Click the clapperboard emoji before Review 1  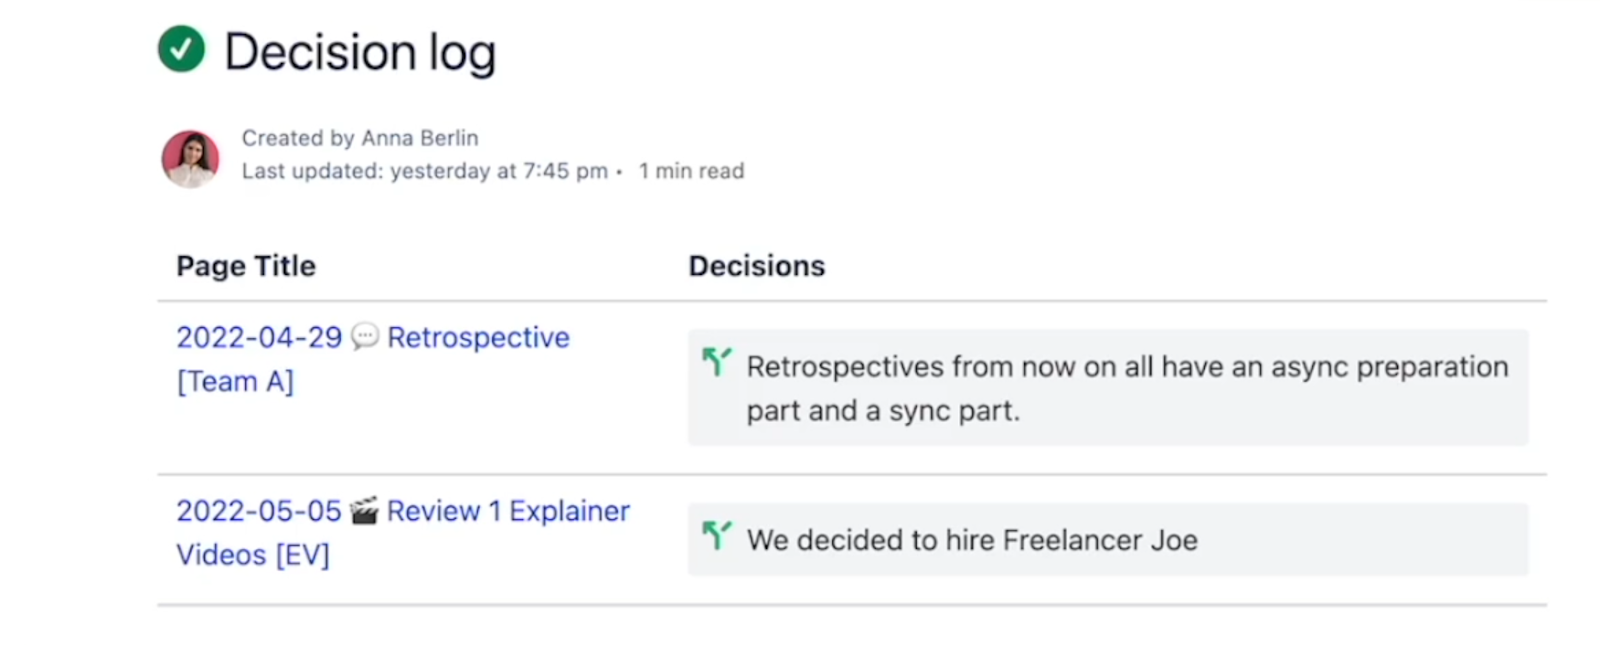click(x=364, y=511)
